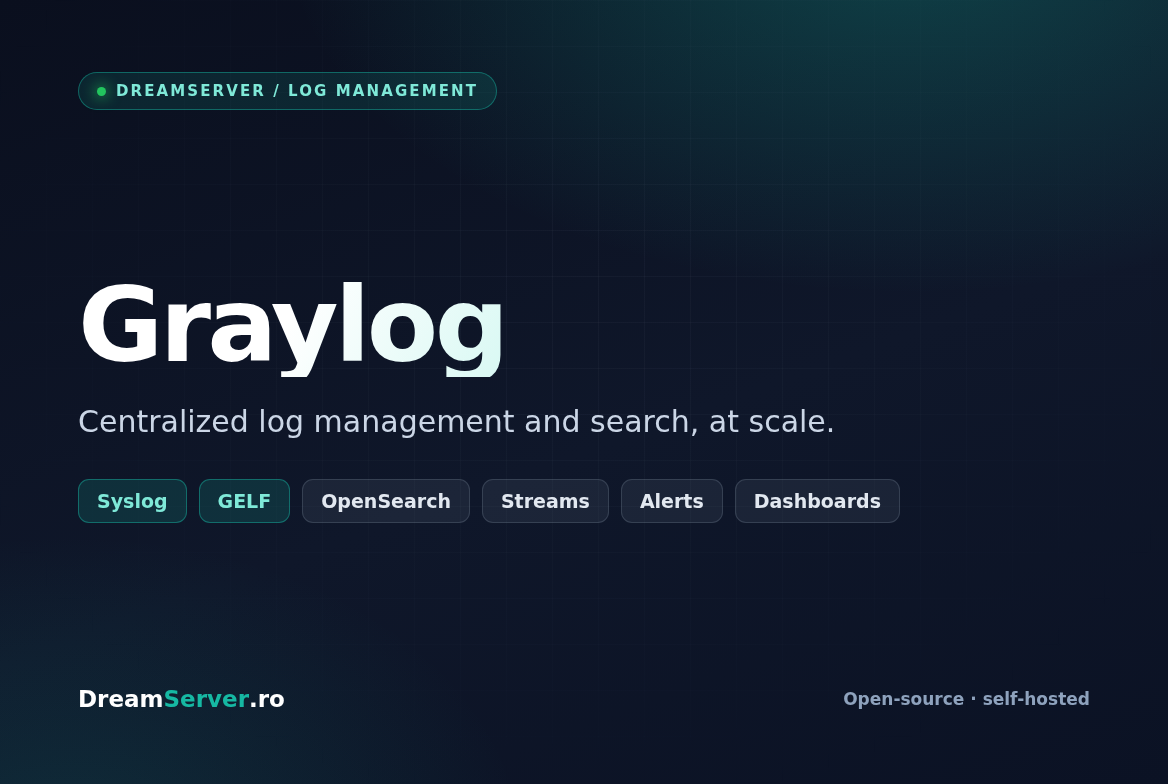The image size is (1168, 784).
Task: Select the Syslog tag
Action: coord(132,501)
